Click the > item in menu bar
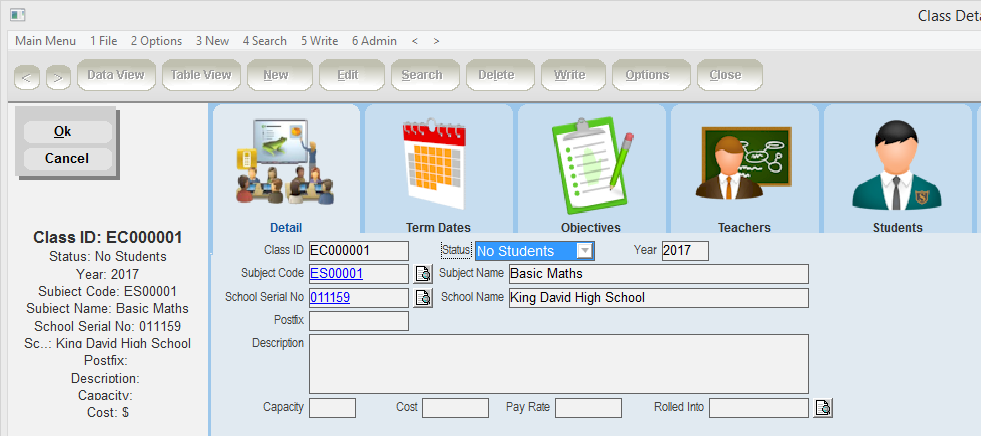Image resolution: width=981 pixels, height=436 pixels. (436, 41)
